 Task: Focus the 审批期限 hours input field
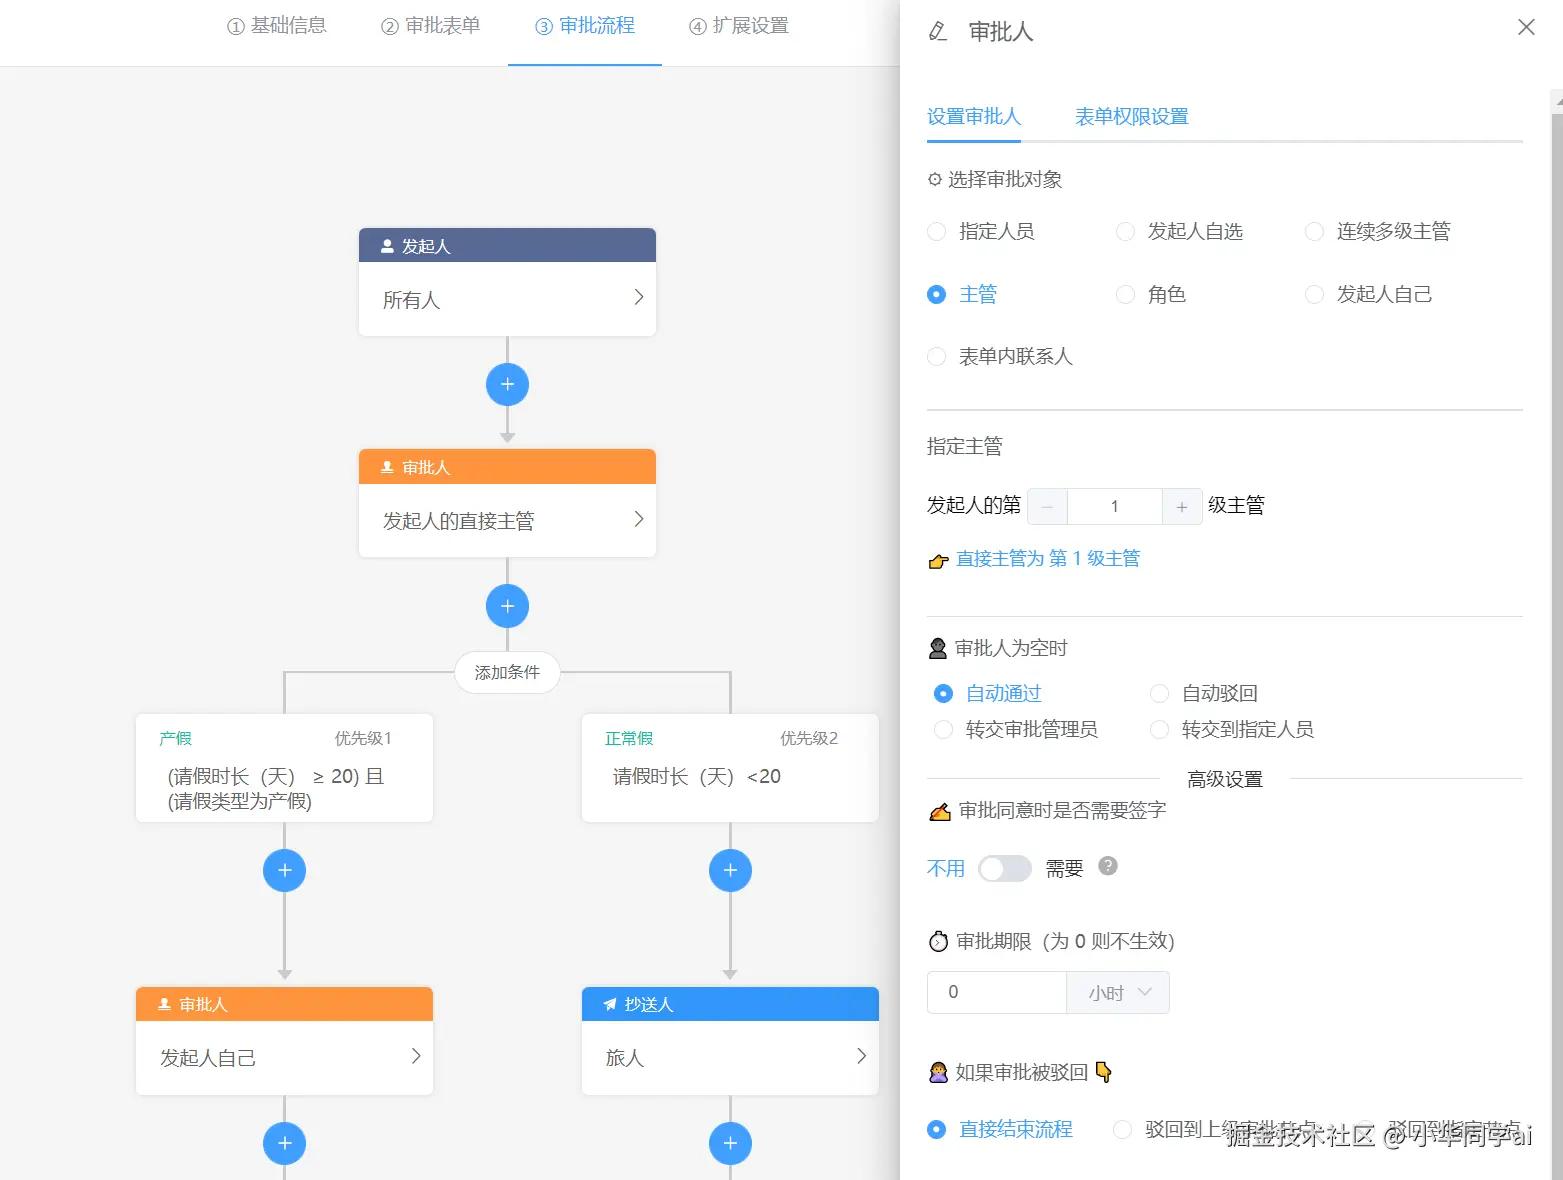point(997,992)
